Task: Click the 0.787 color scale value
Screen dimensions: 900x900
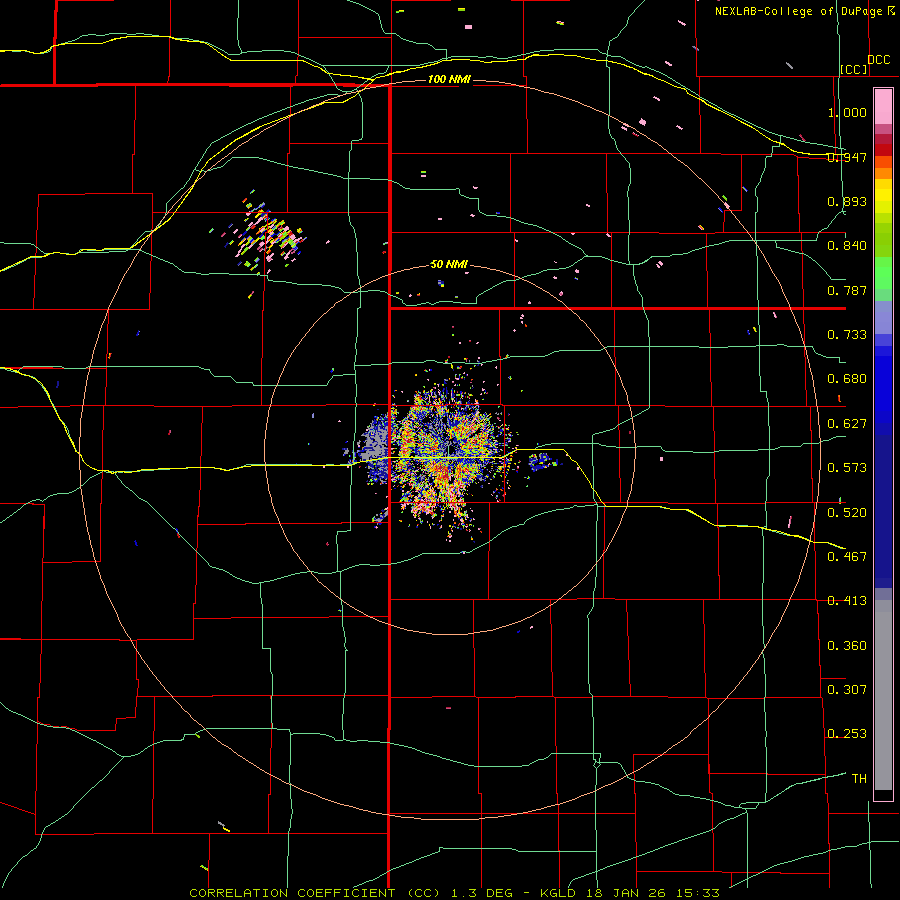Action: pyautogui.click(x=847, y=290)
